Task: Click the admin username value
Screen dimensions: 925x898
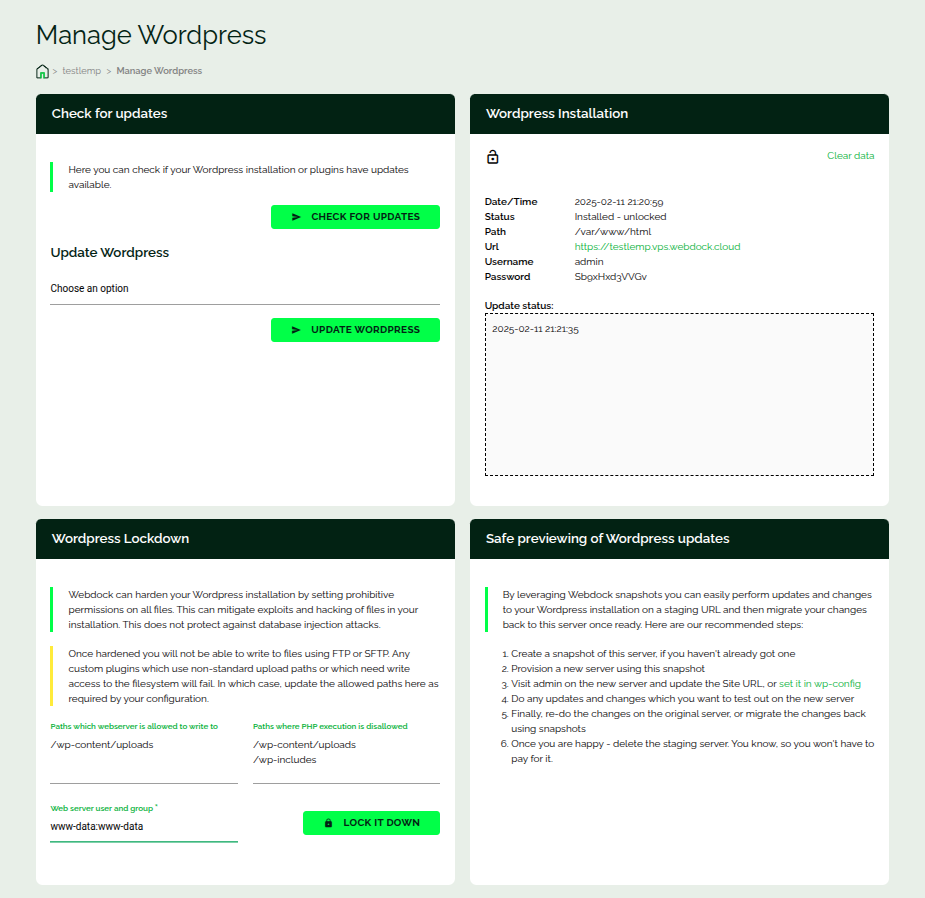Action: coord(589,262)
